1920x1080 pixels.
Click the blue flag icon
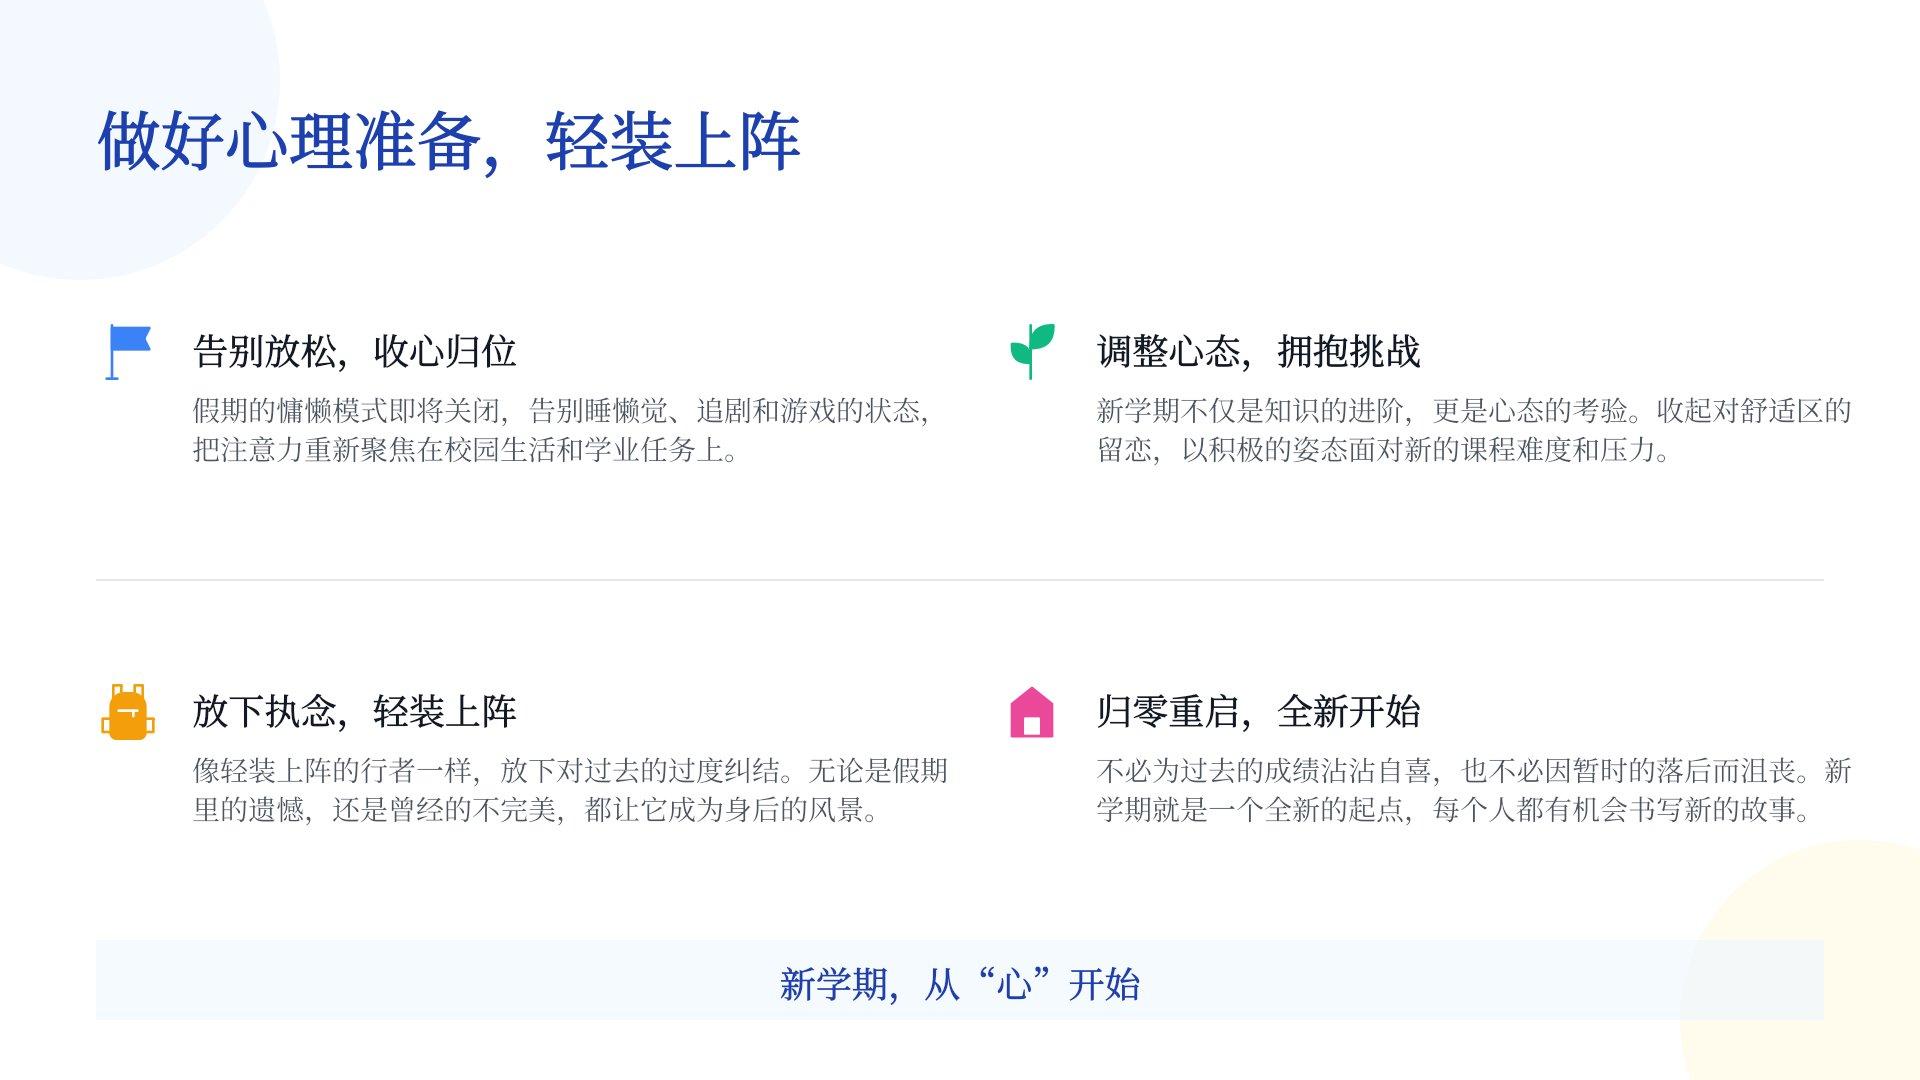(128, 352)
